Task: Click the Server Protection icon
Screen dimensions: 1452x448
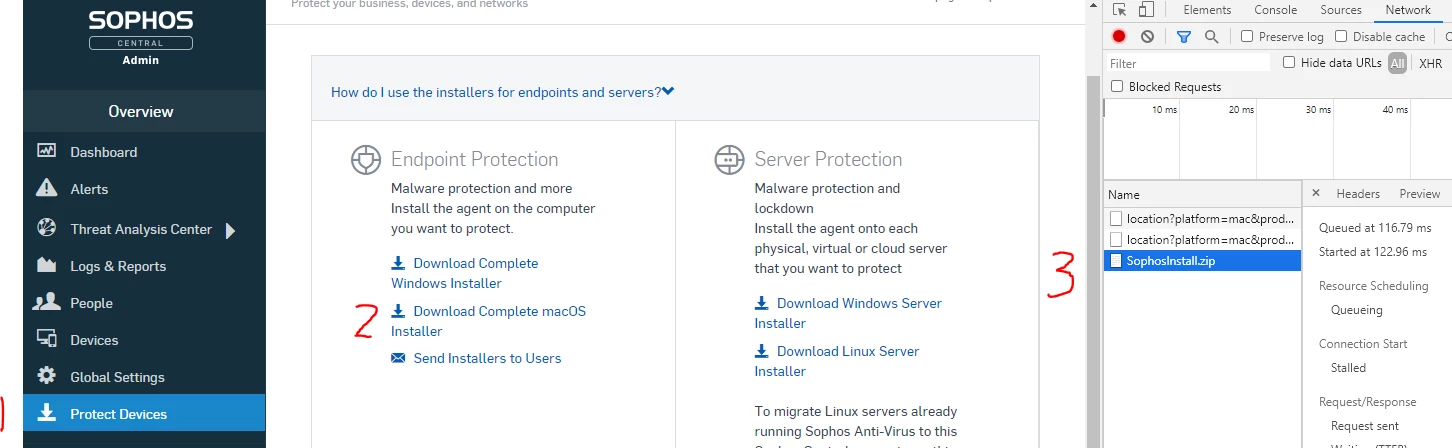Action: click(730, 159)
